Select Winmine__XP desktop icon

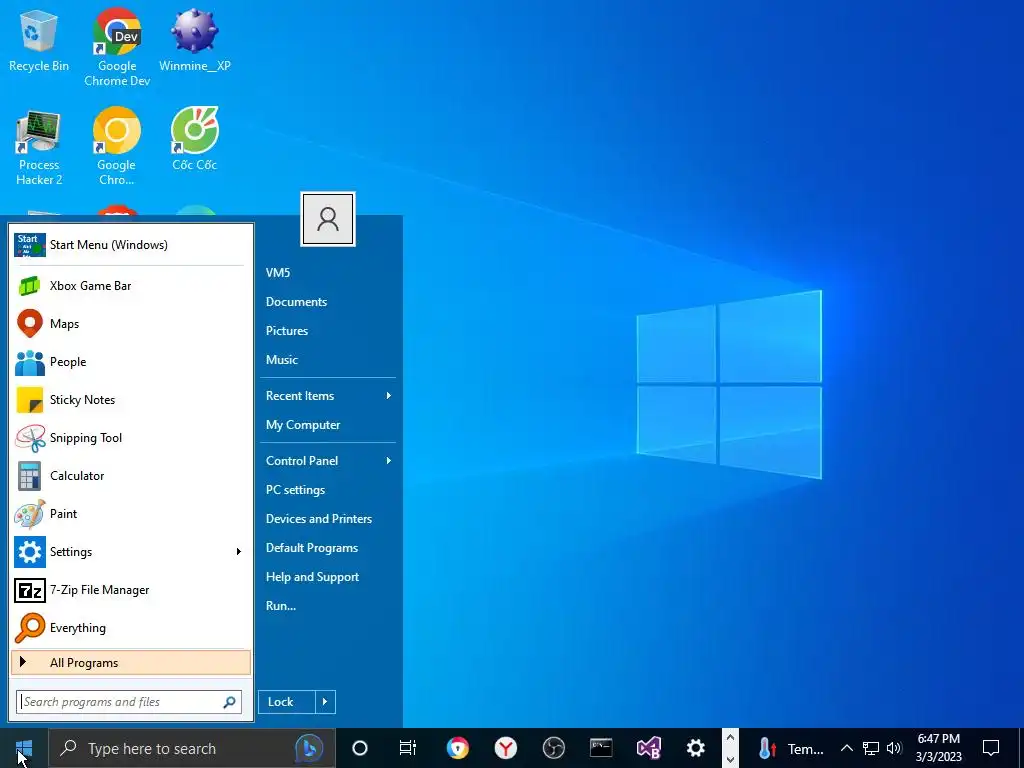(195, 40)
